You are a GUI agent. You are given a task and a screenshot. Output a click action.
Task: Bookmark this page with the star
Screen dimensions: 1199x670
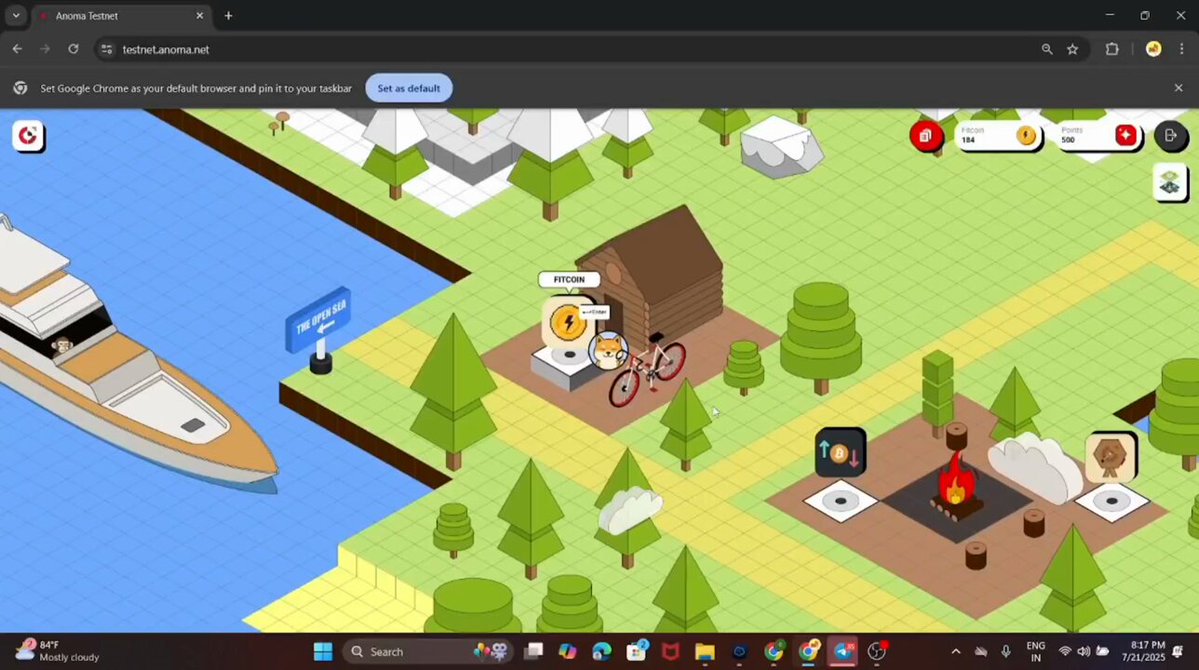[1072, 49]
